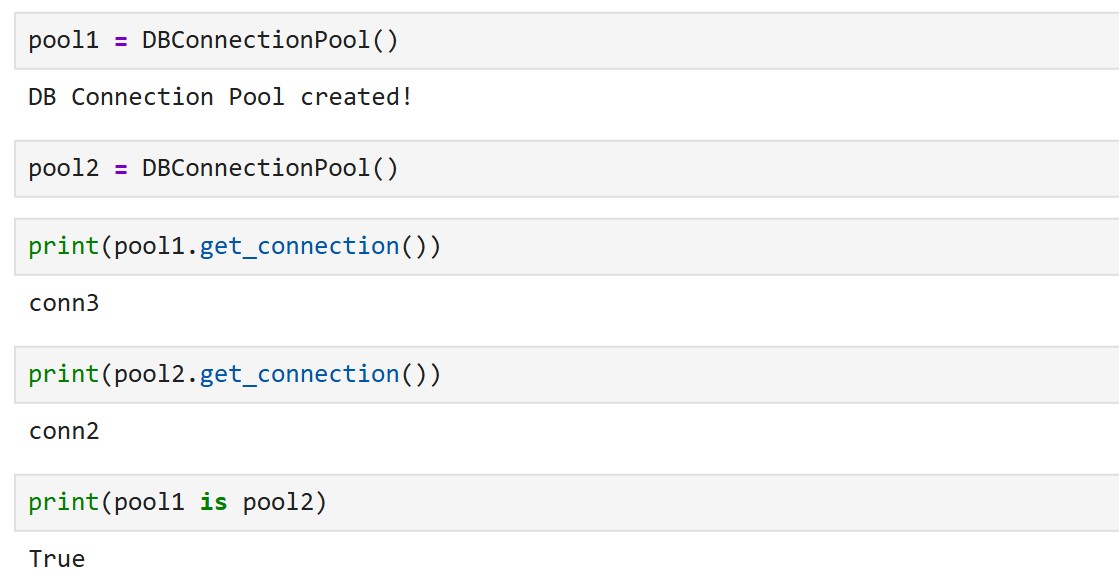
Task: Select the conn2 output text
Action: point(64,432)
